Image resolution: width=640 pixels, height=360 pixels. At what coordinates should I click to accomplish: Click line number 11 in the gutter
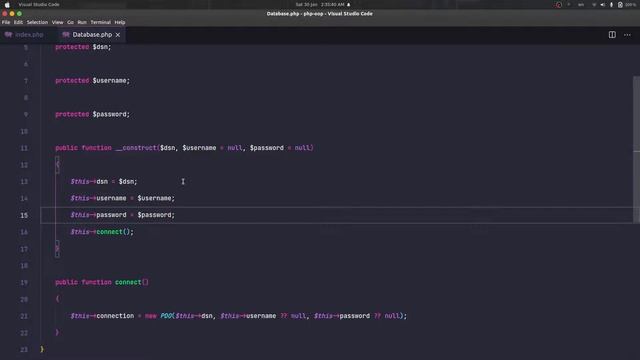[24, 148]
